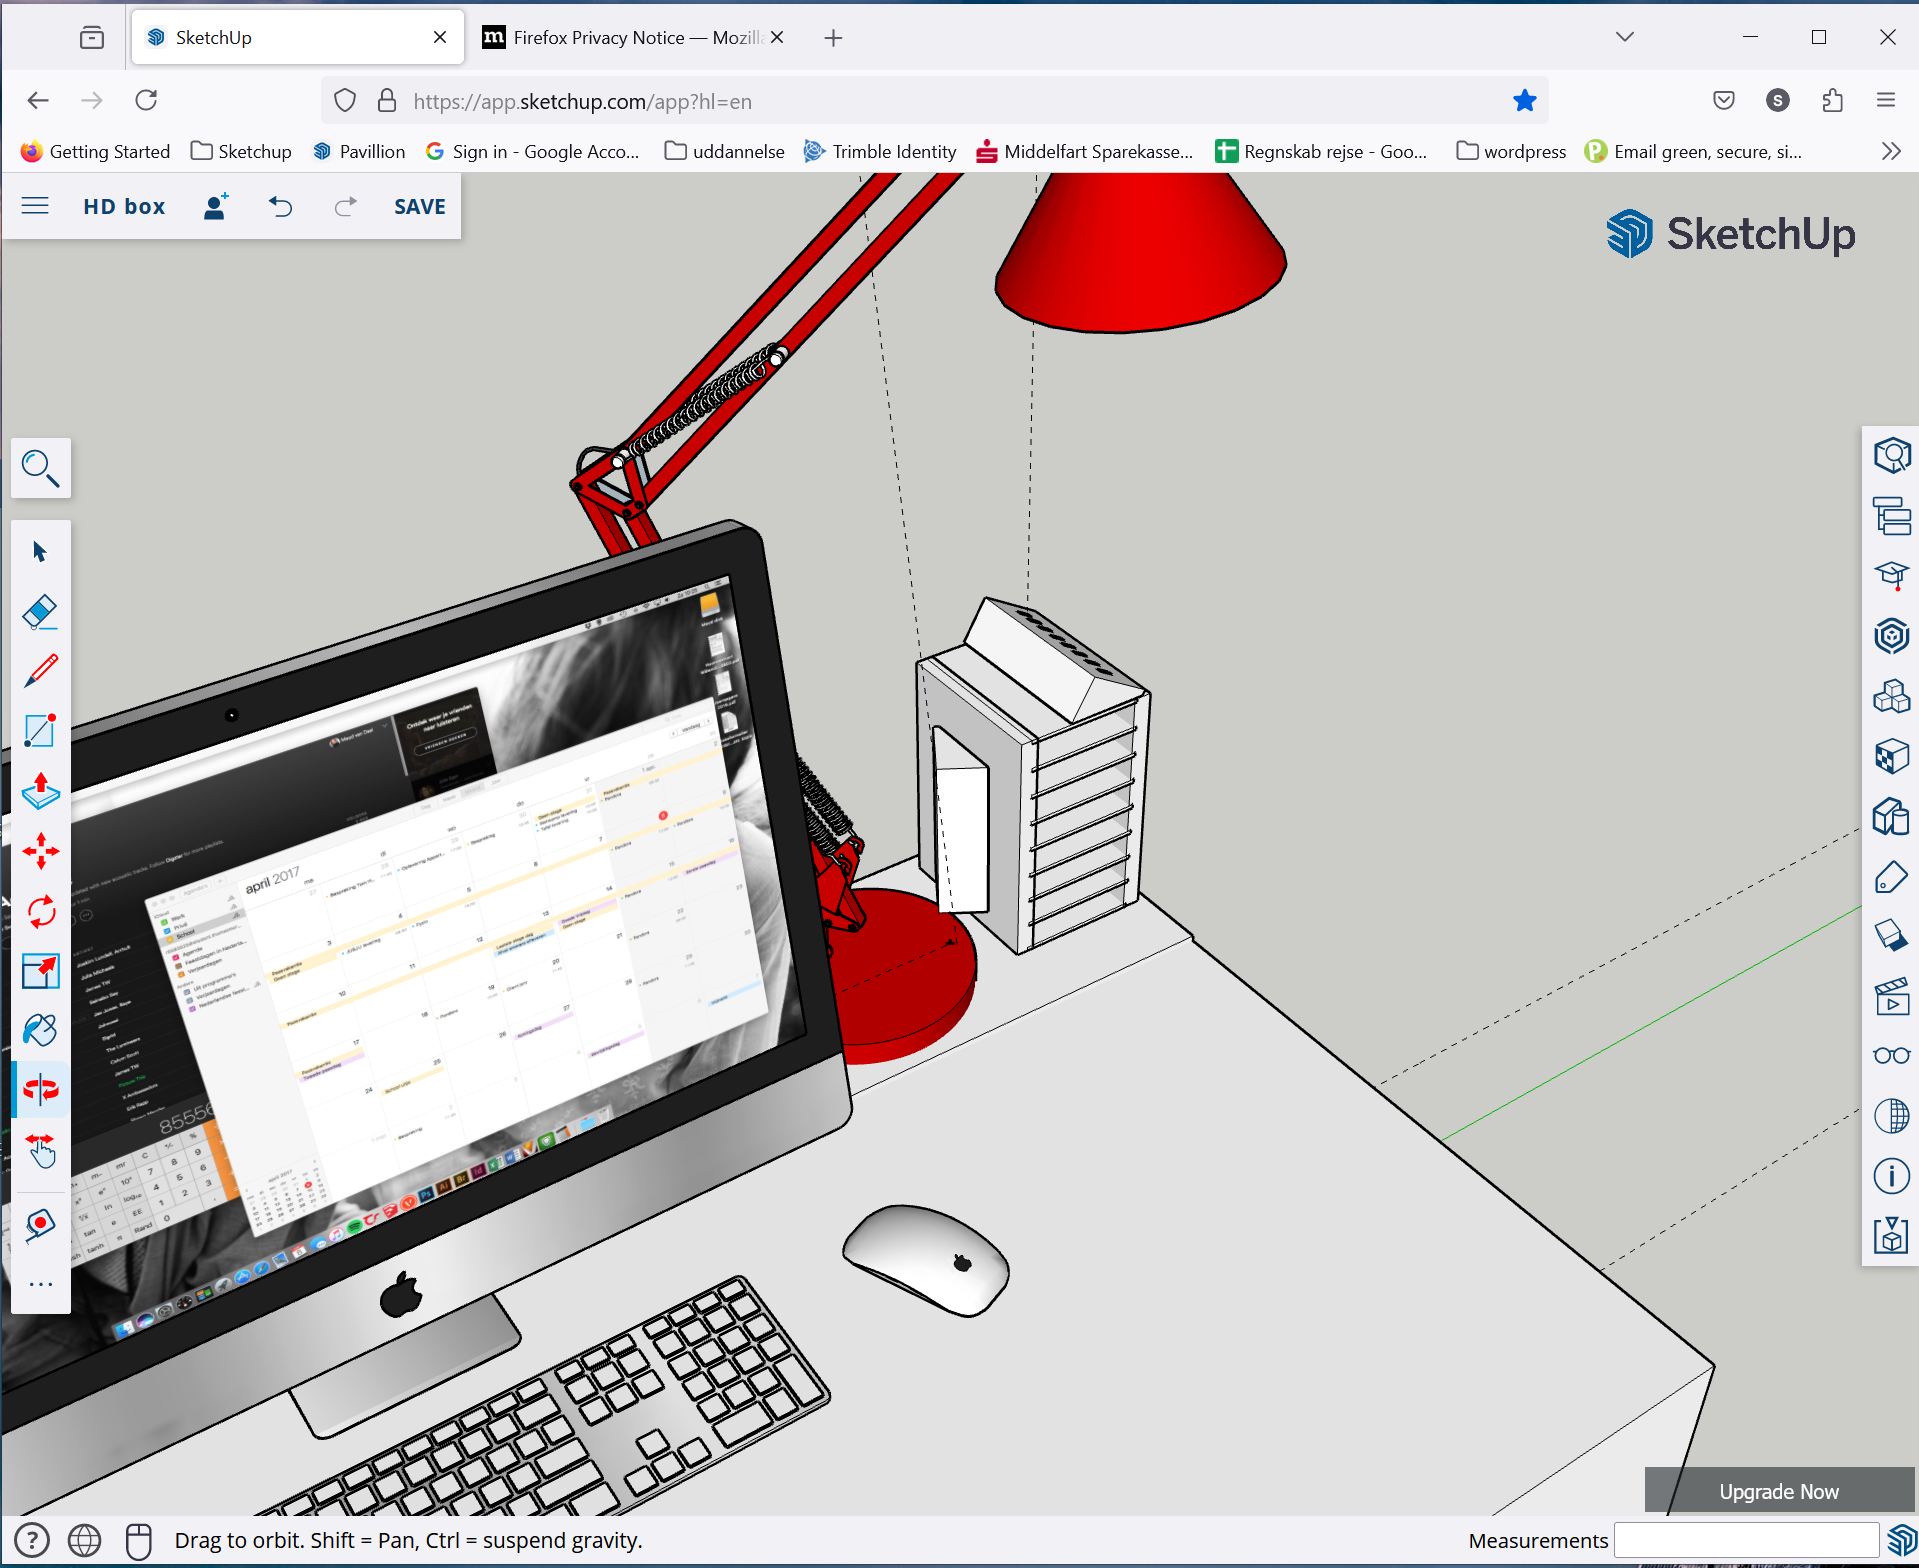Open the wordpress bookmarks folder
Image resolution: width=1919 pixels, height=1568 pixels.
pos(1512,151)
